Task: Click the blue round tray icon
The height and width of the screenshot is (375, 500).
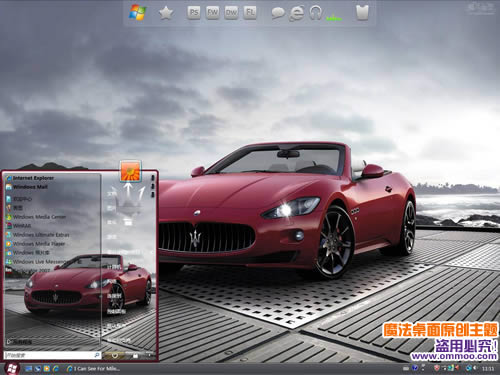Action: [415, 368]
